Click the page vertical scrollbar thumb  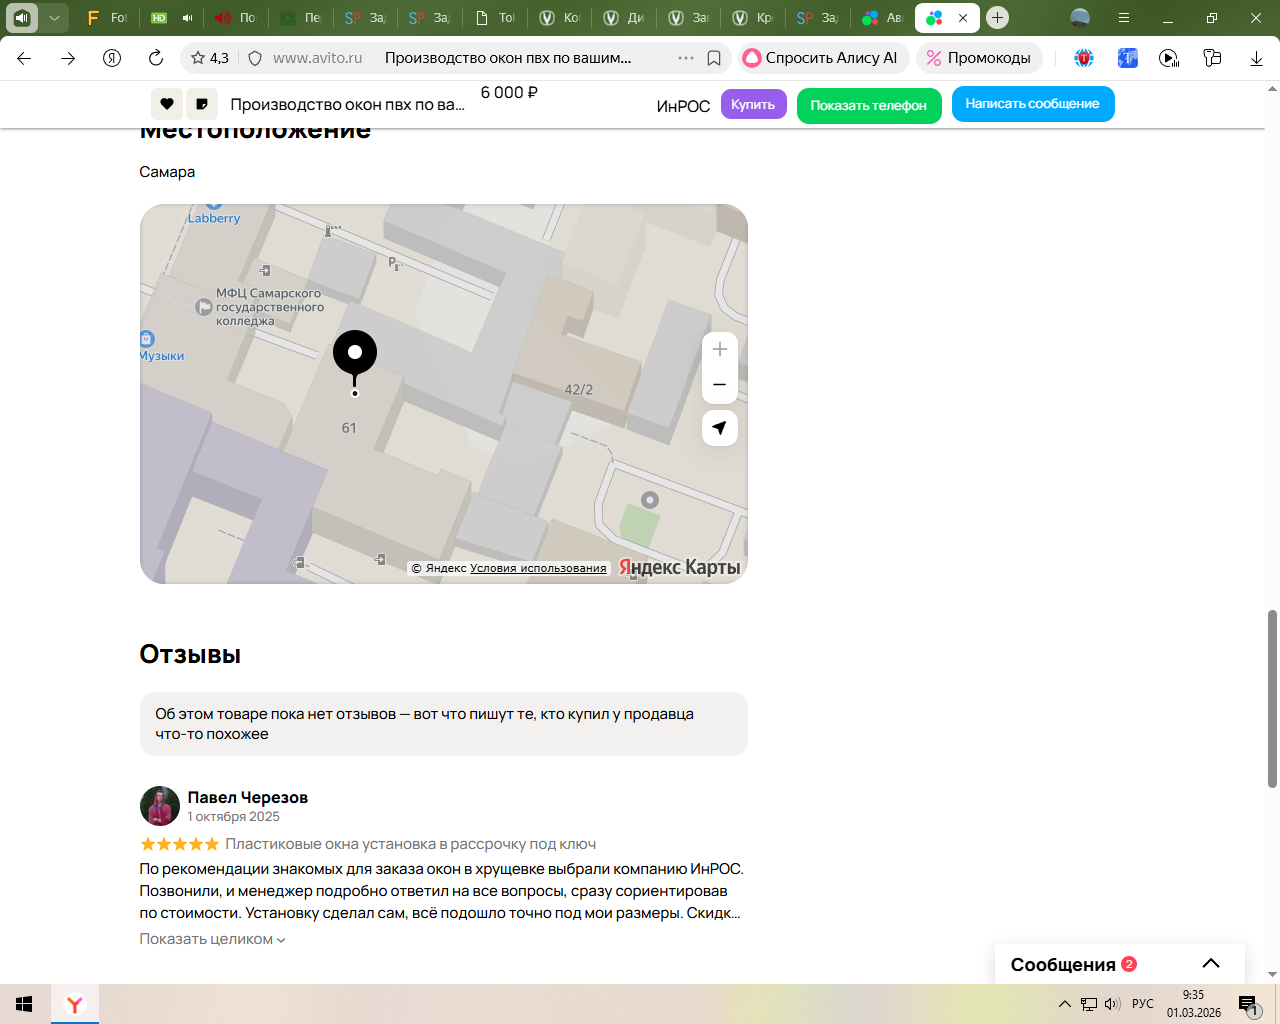tap(1273, 698)
